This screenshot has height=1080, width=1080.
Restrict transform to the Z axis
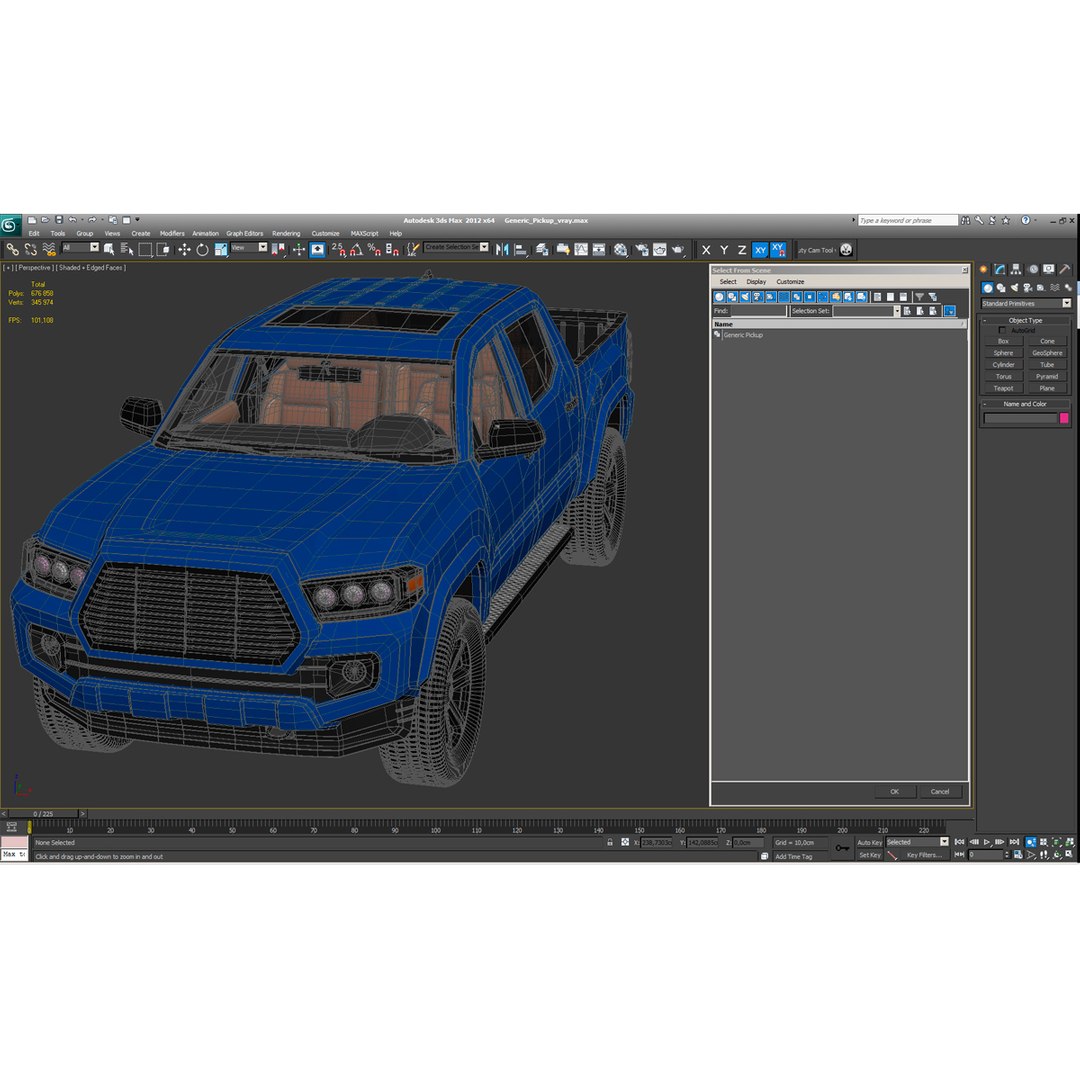(x=742, y=250)
